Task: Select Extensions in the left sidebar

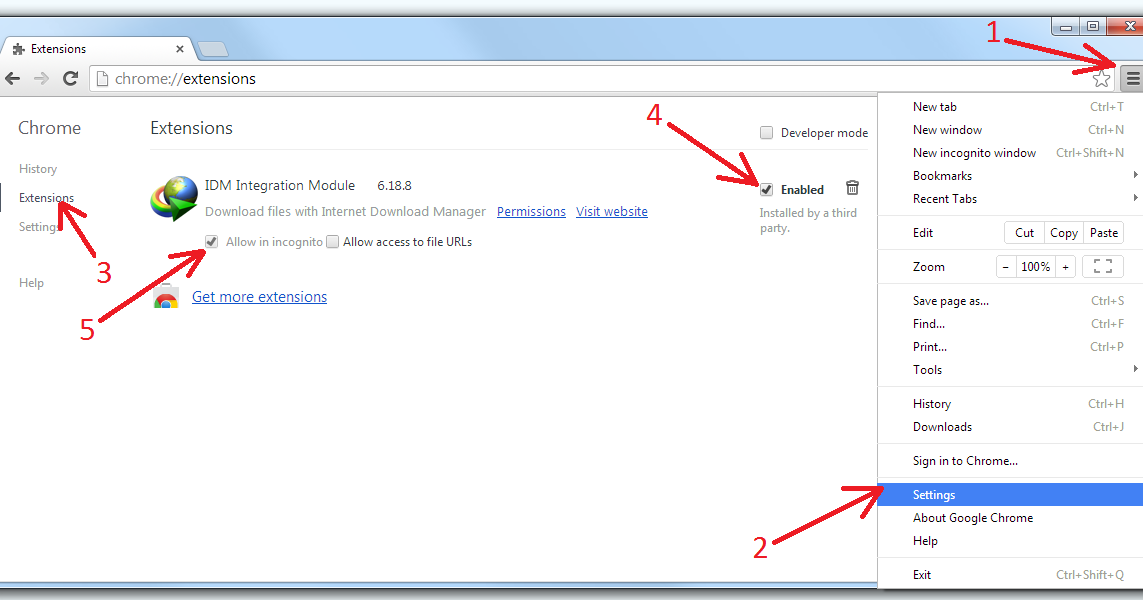Action: click(x=46, y=198)
